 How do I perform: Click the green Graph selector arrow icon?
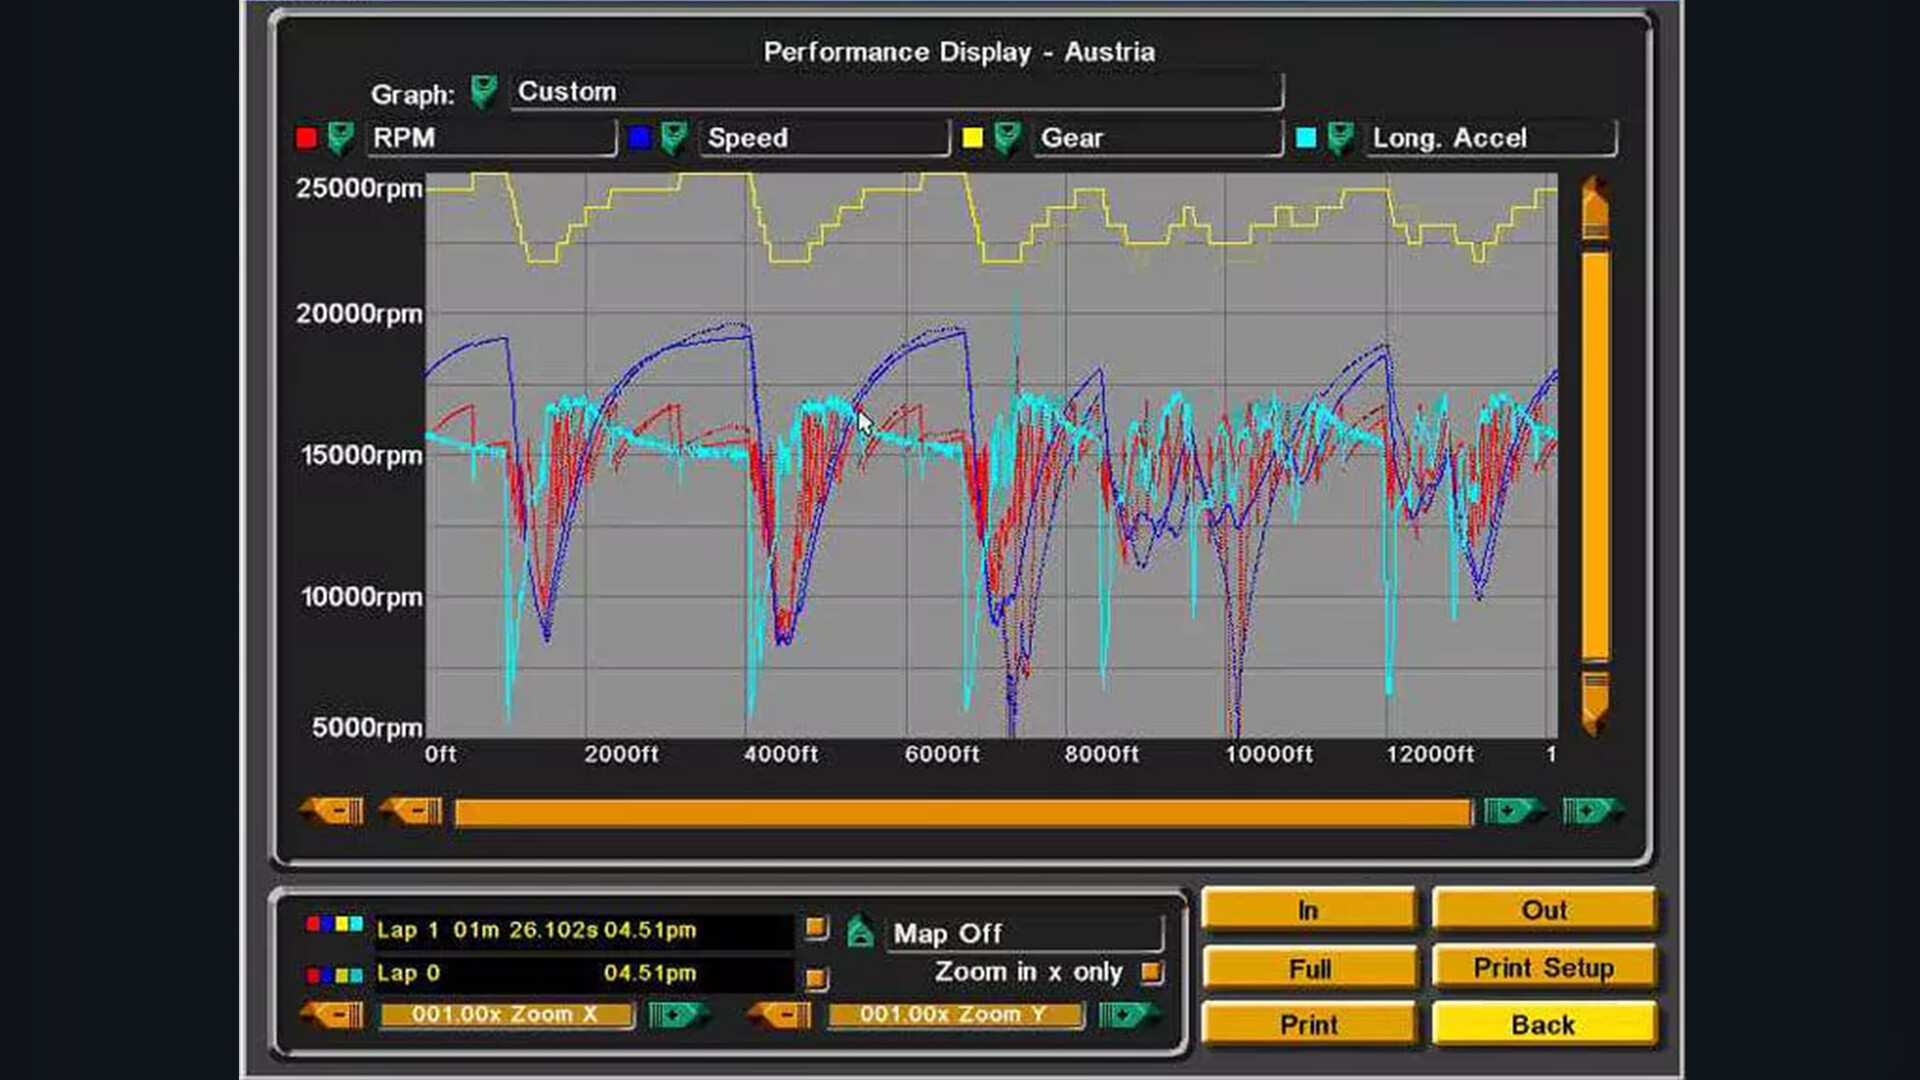click(484, 92)
